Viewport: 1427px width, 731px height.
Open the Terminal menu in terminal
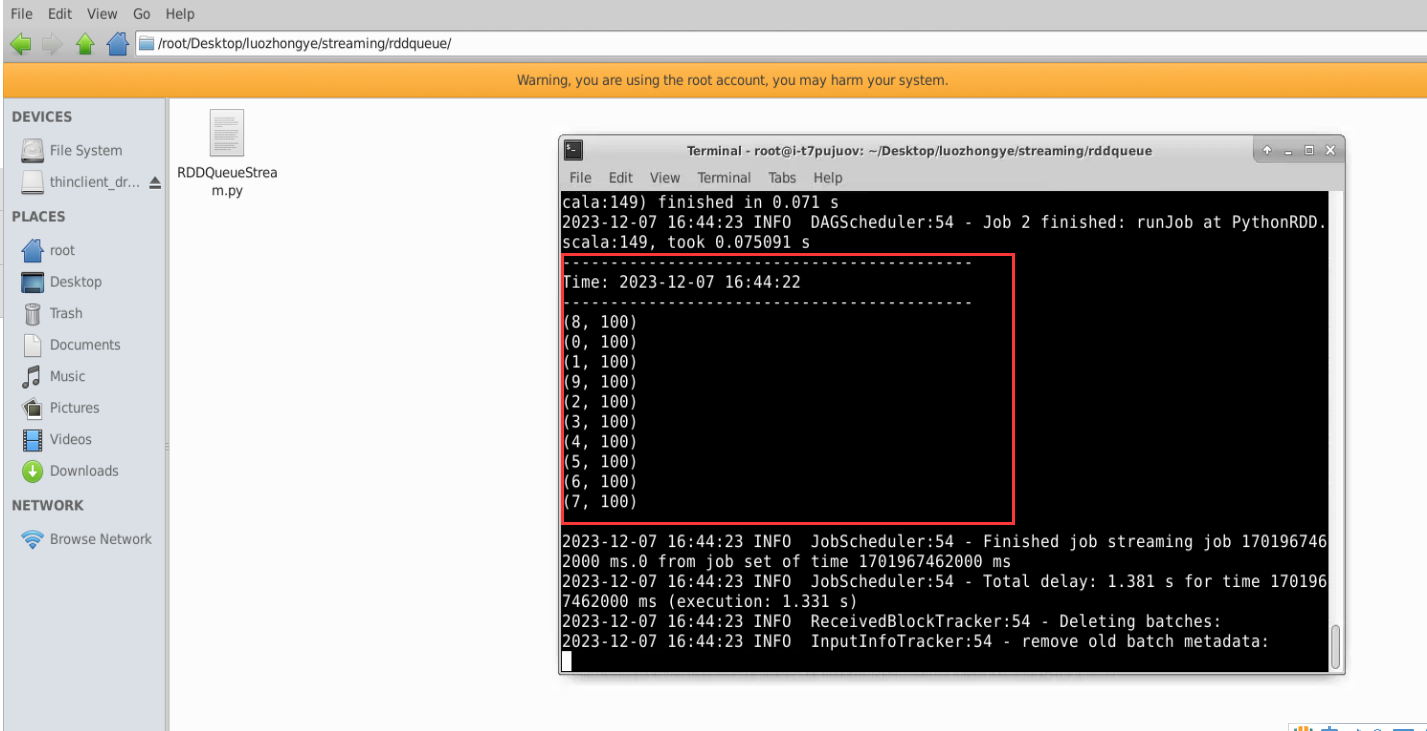(724, 178)
